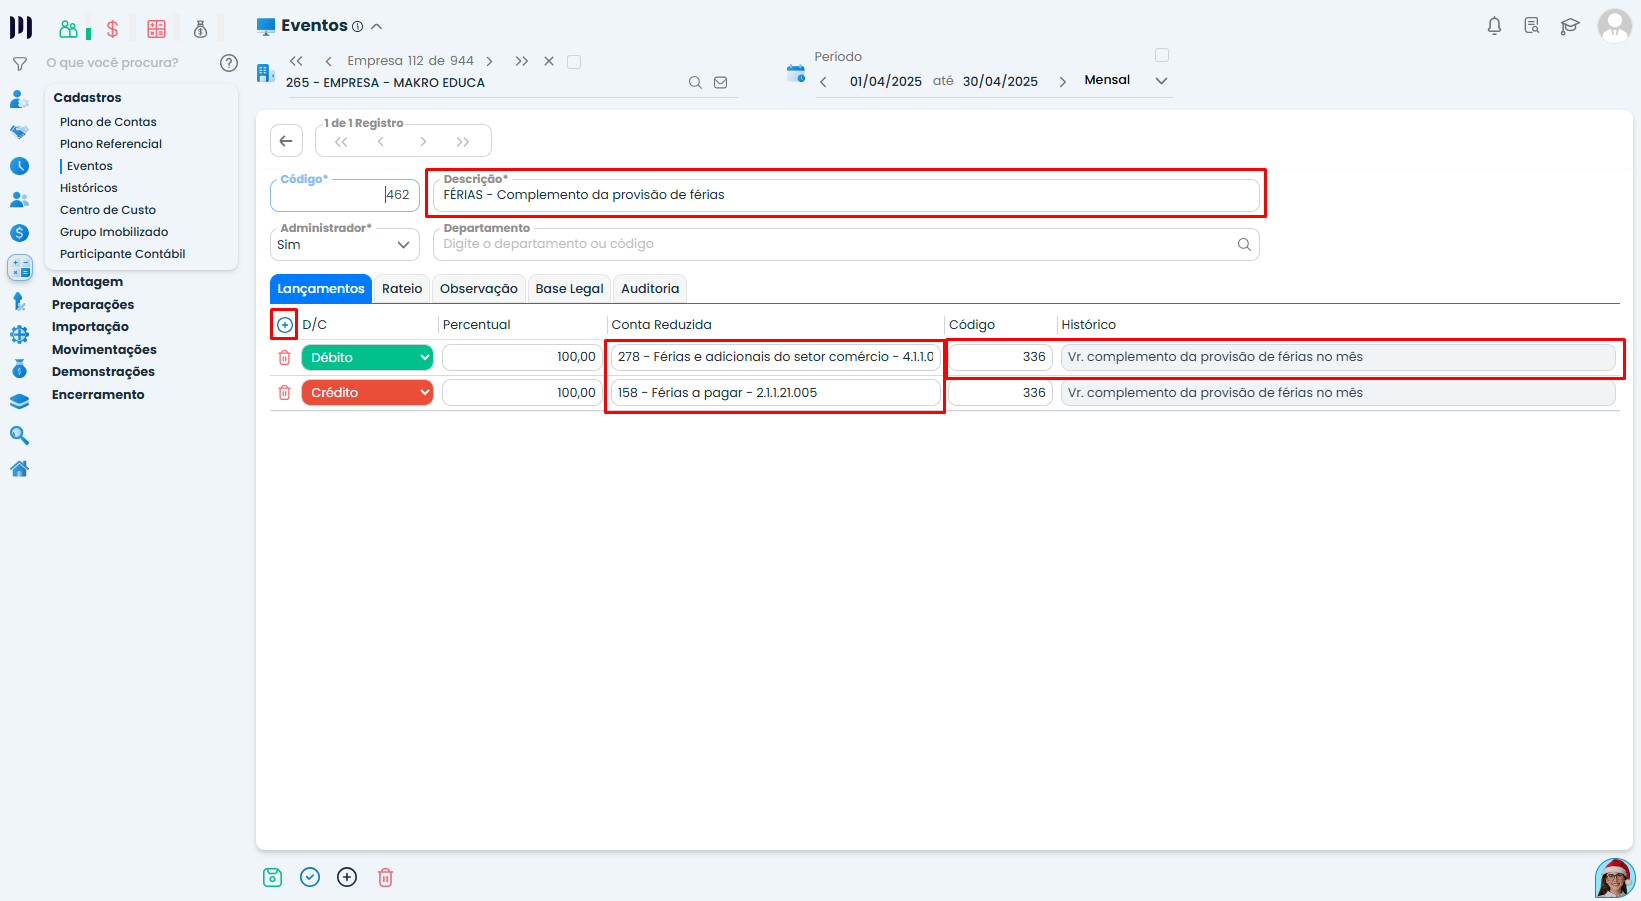Image resolution: width=1641 pixels, height=901 pixels.
Task: Open Plano de Contas in Cadastros
Action: [108, 122]
